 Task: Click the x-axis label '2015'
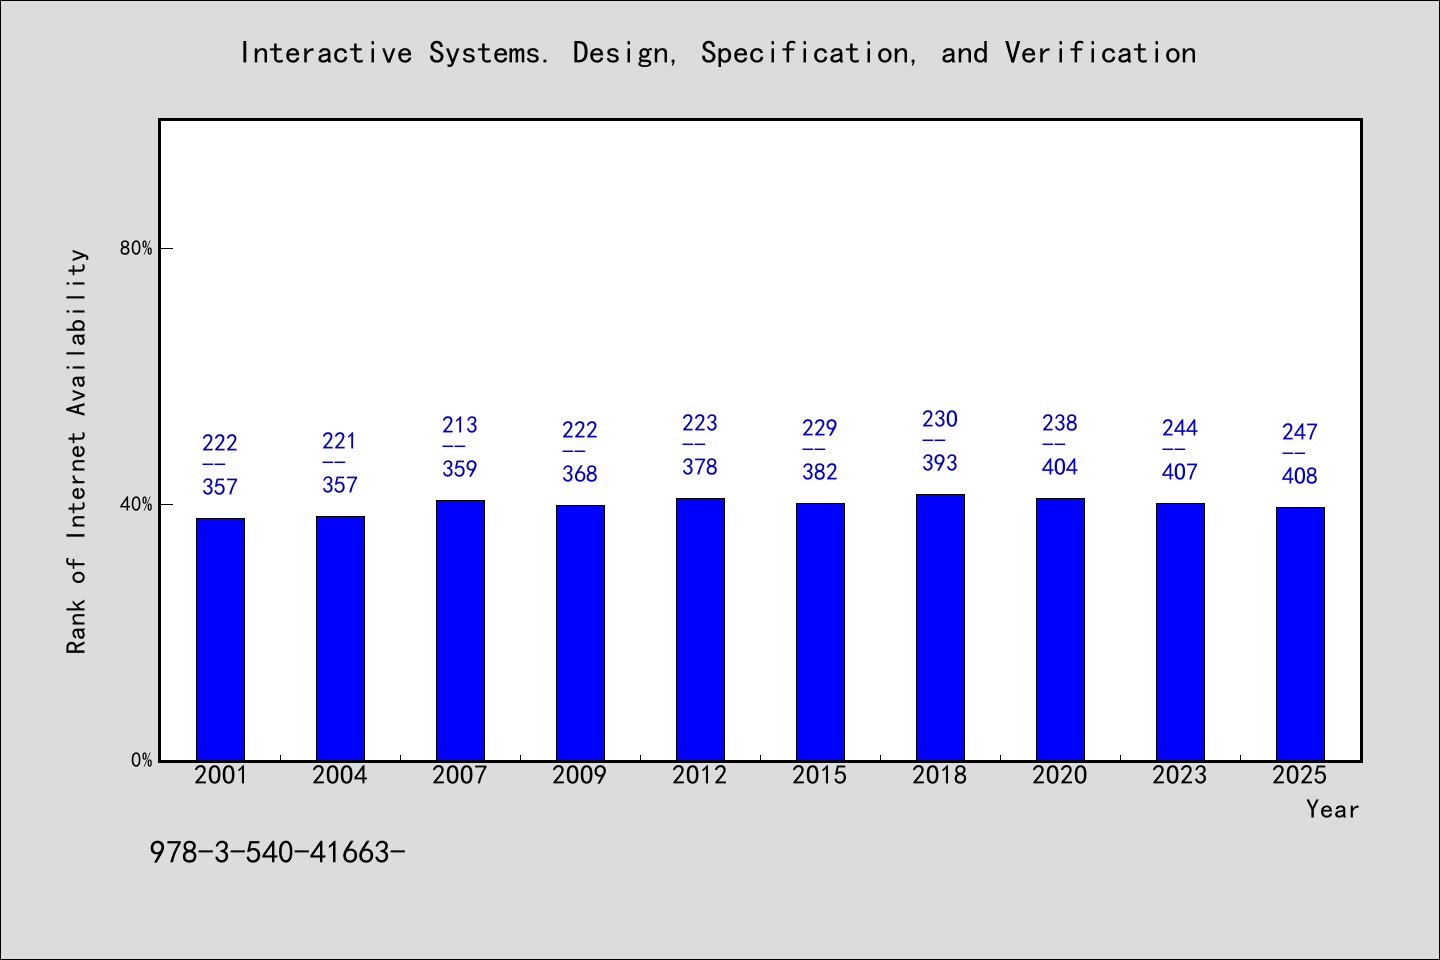coord(820,775)
